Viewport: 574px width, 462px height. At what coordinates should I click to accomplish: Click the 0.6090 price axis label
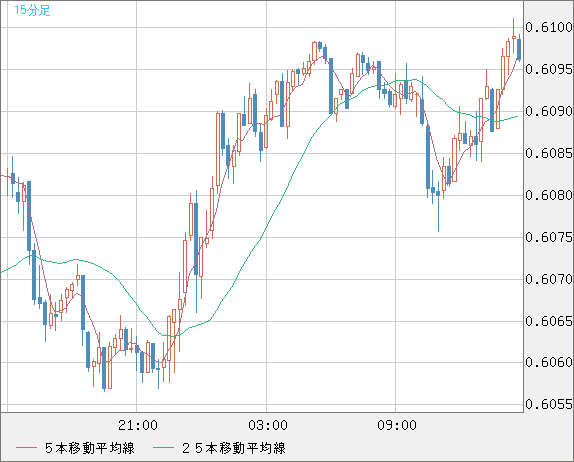click(549, 111)
